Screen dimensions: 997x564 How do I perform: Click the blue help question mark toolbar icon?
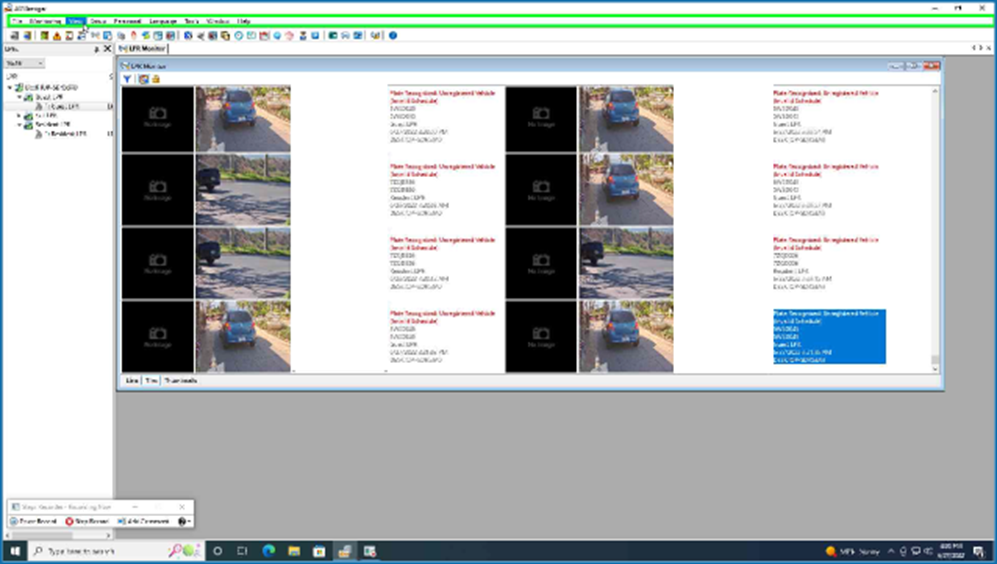pyautogui.click(x=393, y=35)
